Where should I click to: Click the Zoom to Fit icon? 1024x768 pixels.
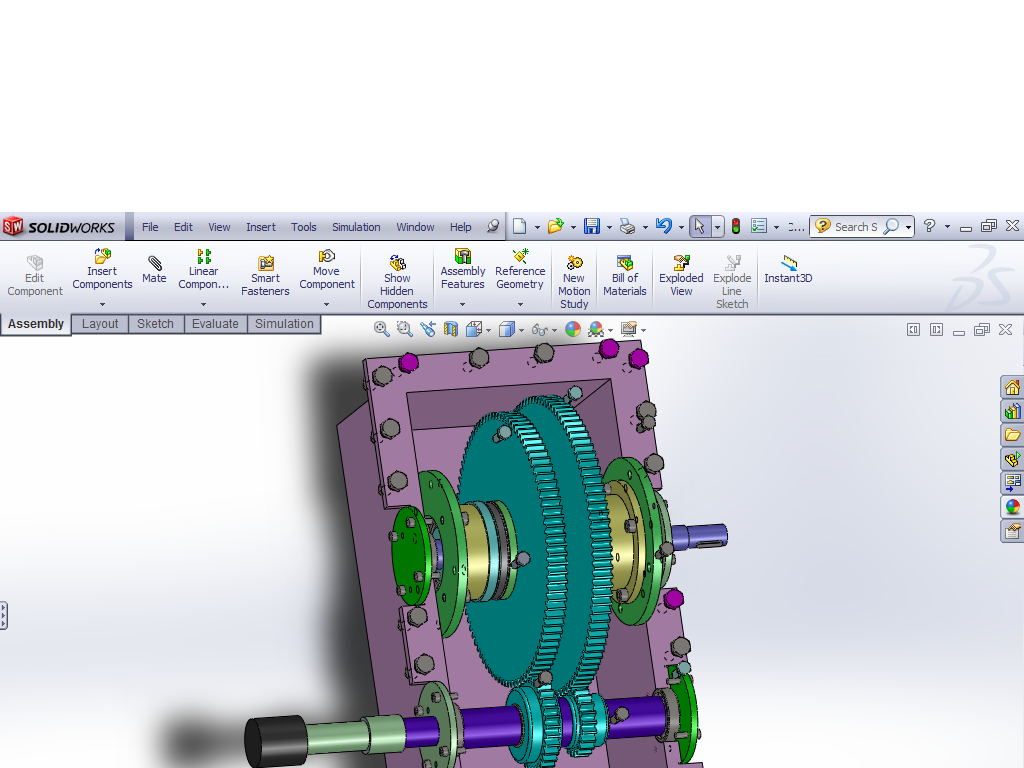(x=381, y=329)
